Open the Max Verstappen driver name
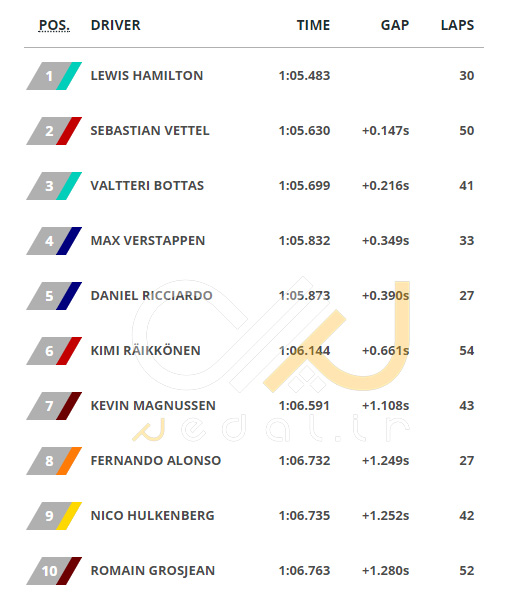 (x=148, y=240)
